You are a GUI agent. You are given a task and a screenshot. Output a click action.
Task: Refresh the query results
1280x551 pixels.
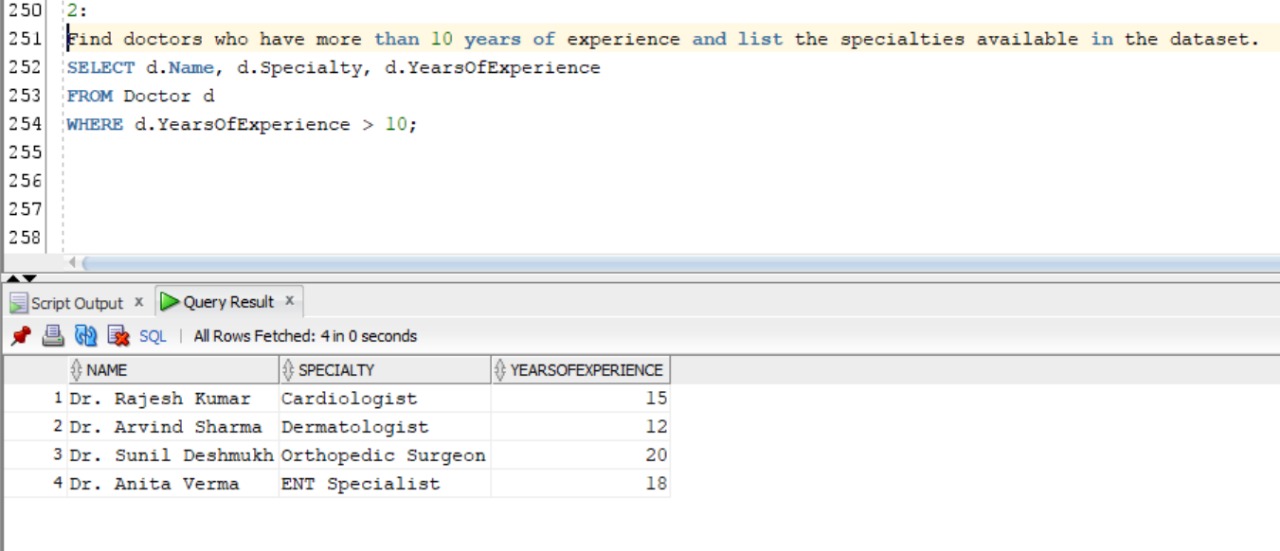86,336
